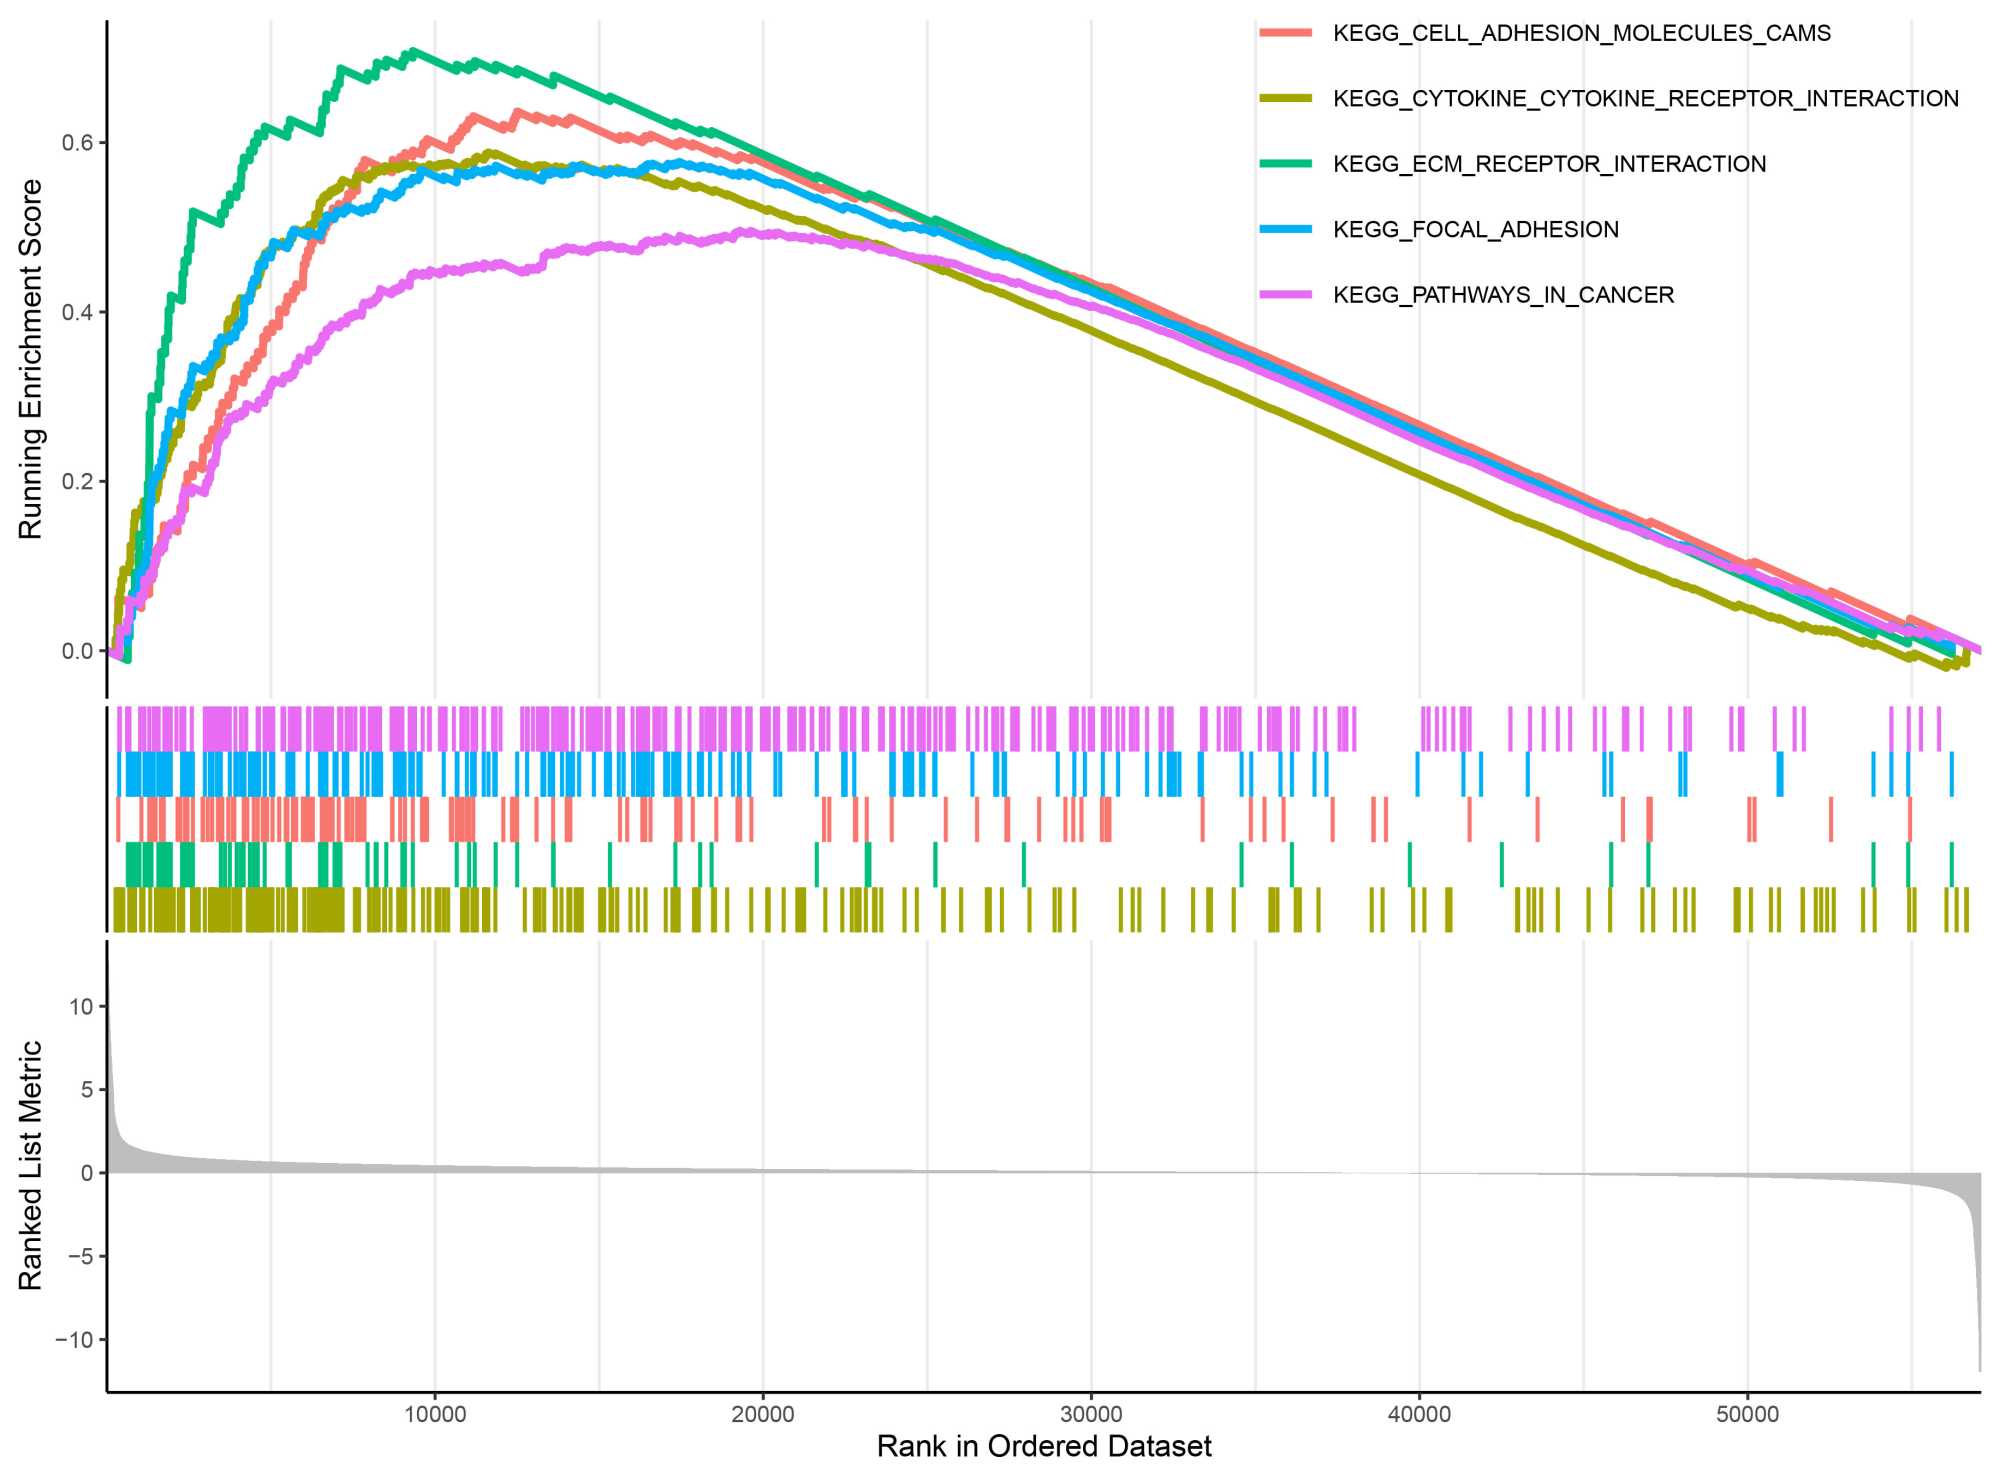Select KEGG_FOCAL_ADHESION legend text
The height and width of the screenshot is (1469, 2000).
coord(1475,229)
